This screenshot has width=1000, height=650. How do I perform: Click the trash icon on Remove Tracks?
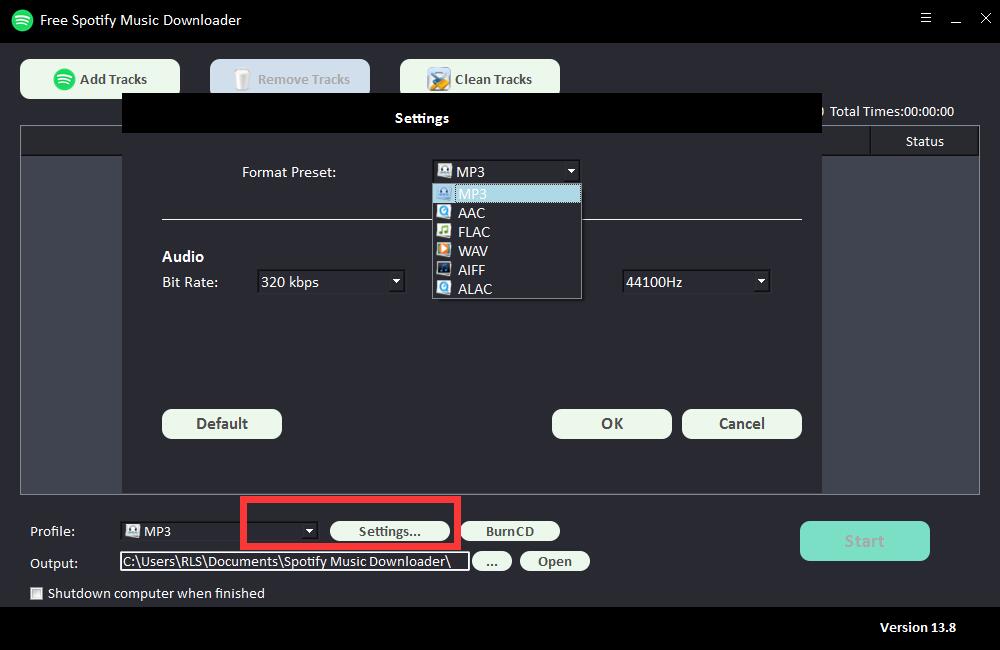point(242,79)
